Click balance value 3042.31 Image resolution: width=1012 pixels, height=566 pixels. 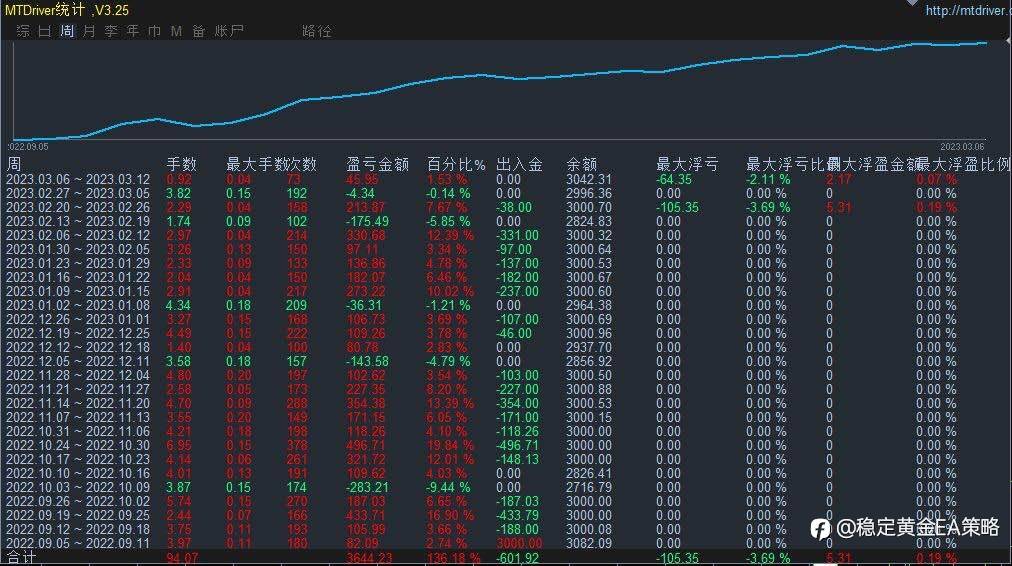(589, 179)
